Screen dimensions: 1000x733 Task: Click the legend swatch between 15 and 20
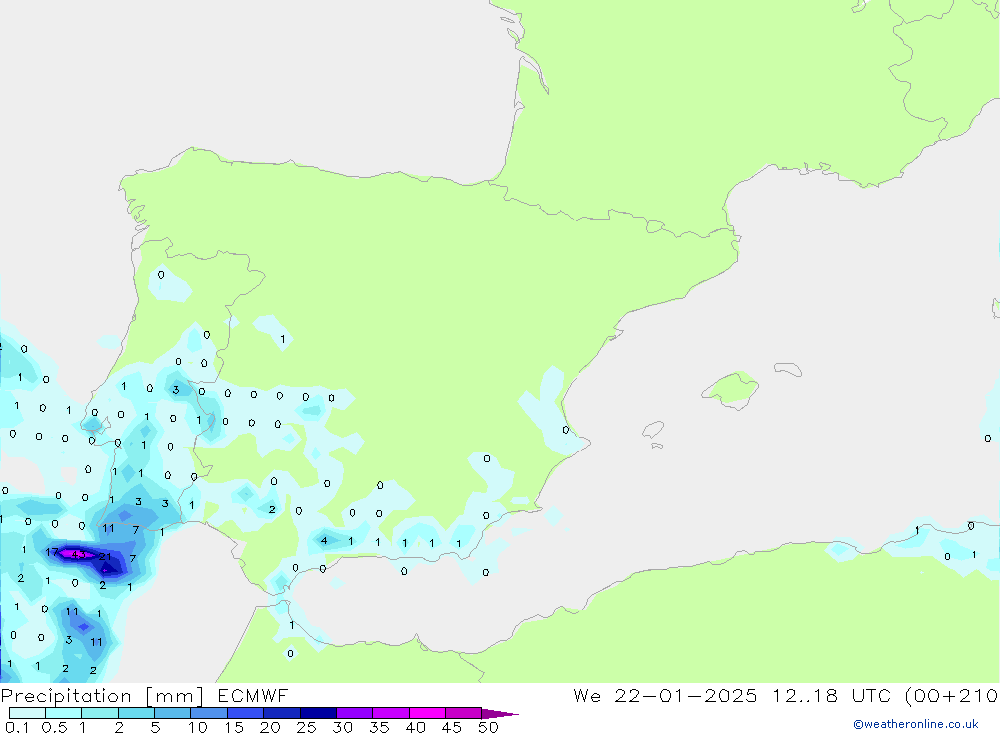coord(245,714)
